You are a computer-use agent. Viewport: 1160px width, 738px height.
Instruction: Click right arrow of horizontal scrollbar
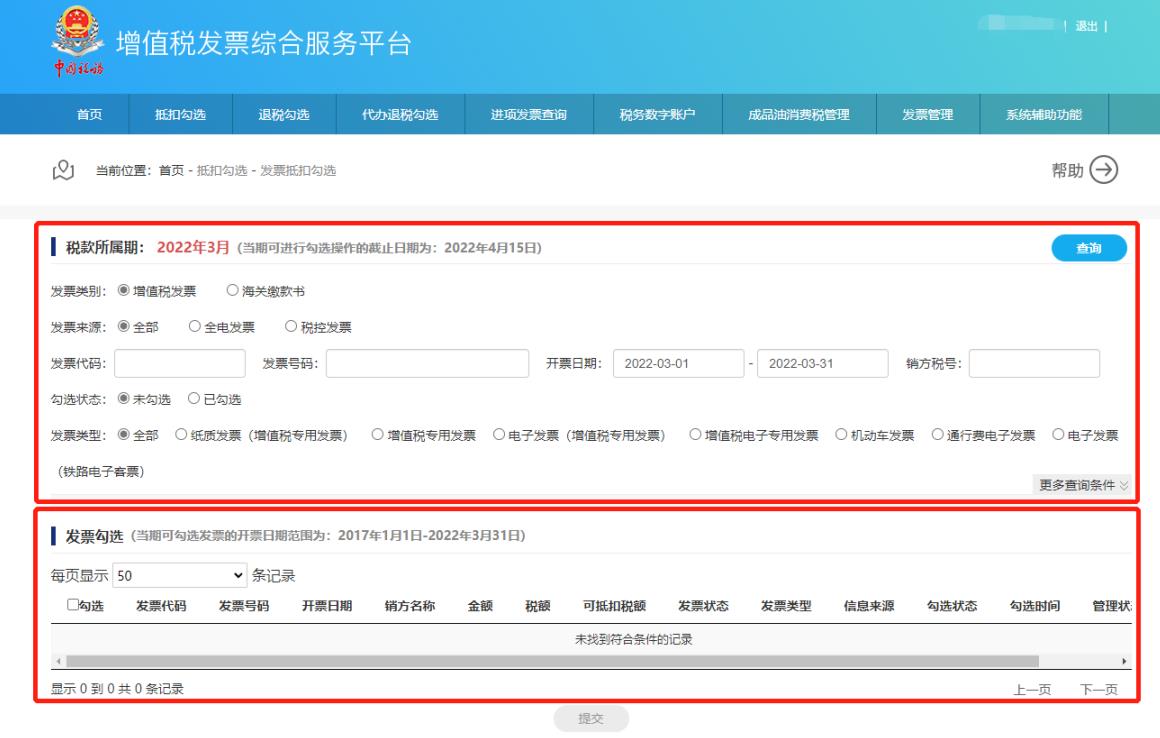[1125, 662]
